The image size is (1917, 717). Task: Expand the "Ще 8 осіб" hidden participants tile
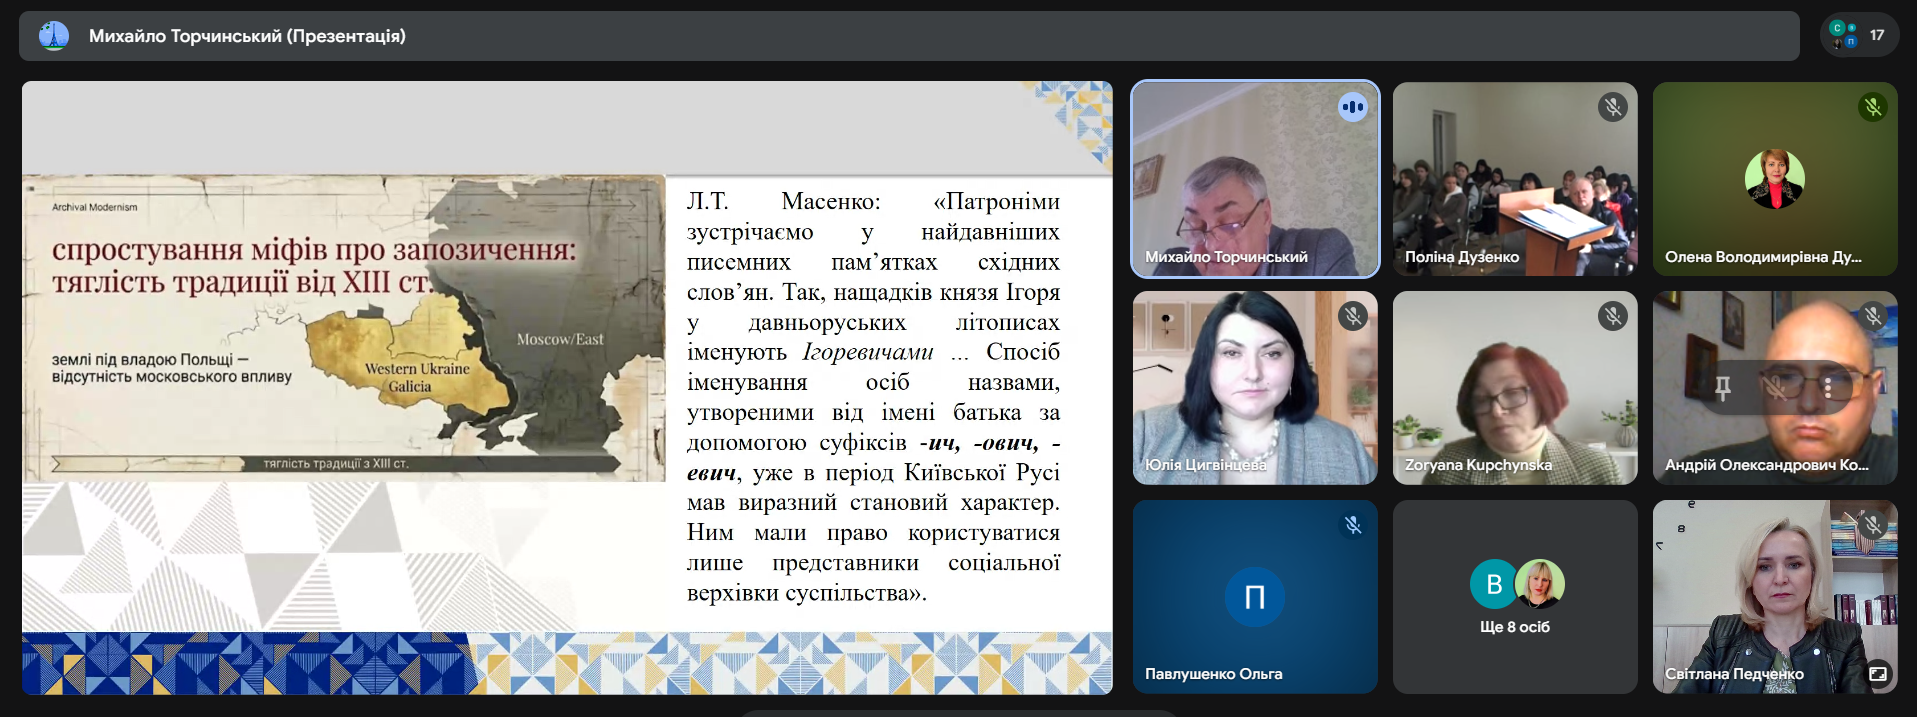click(x=1514, y=597)
